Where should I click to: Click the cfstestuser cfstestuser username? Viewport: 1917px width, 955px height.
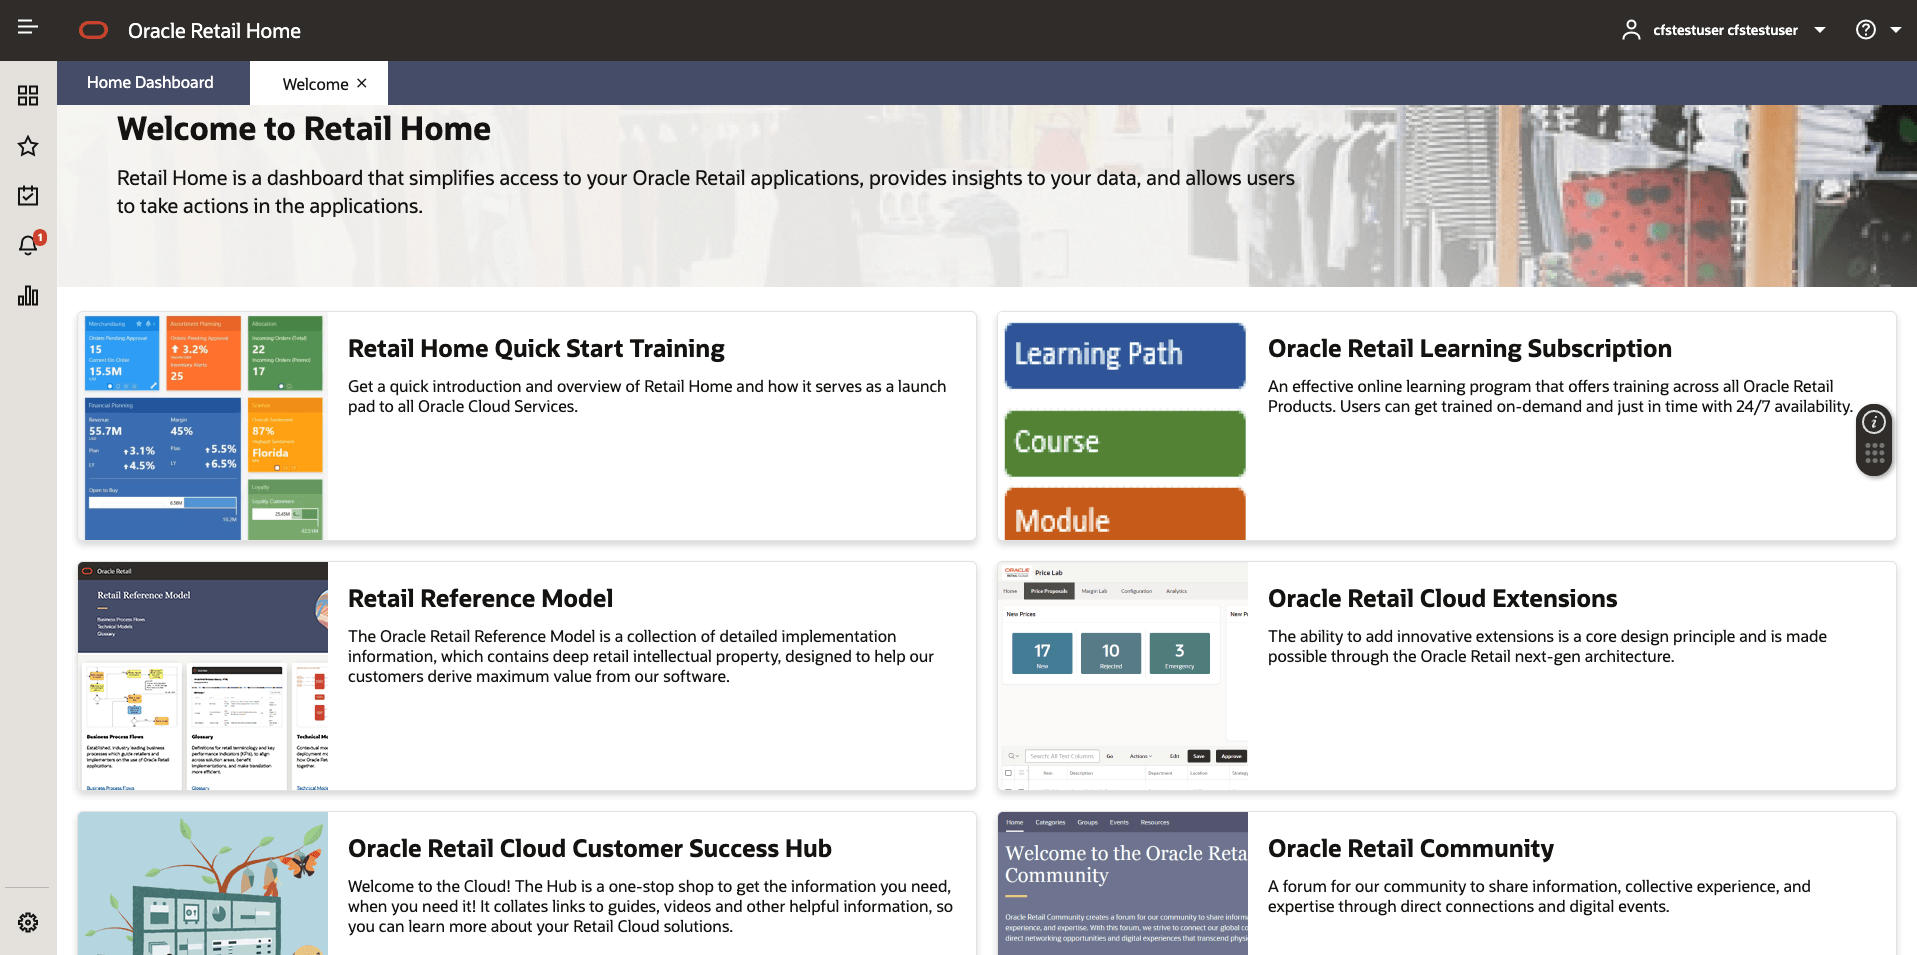1725,30
